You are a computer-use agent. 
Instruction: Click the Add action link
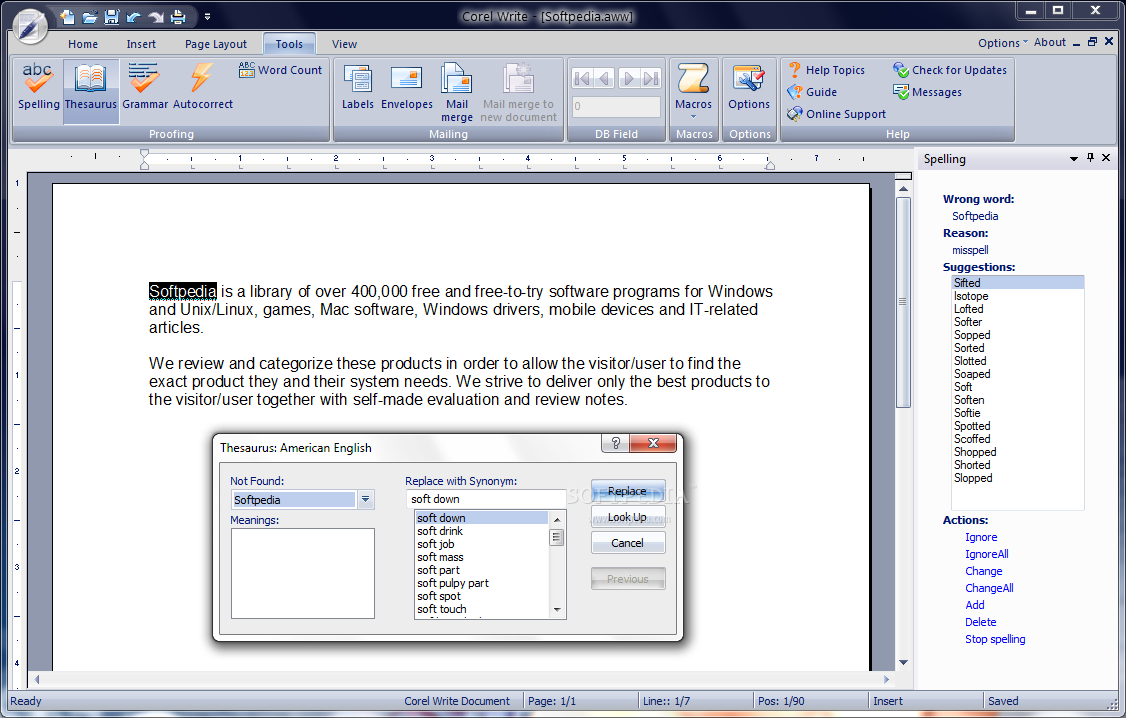[x=974, y=605]
